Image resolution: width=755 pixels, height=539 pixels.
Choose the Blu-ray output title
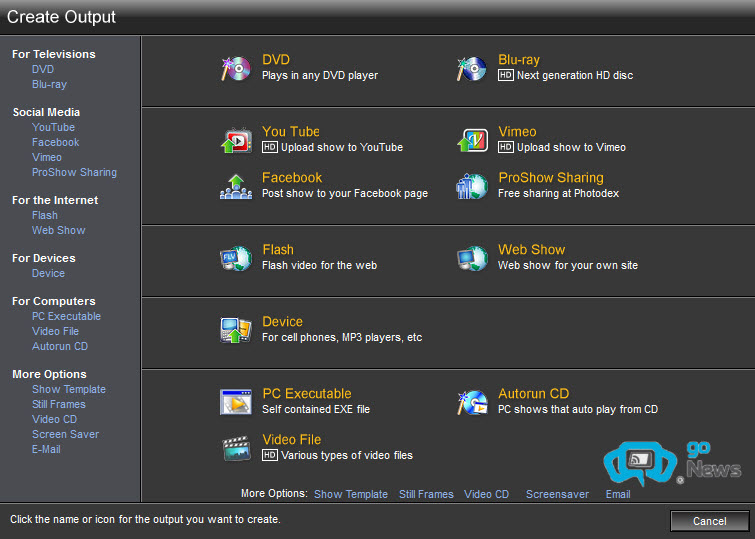[519, 60]
